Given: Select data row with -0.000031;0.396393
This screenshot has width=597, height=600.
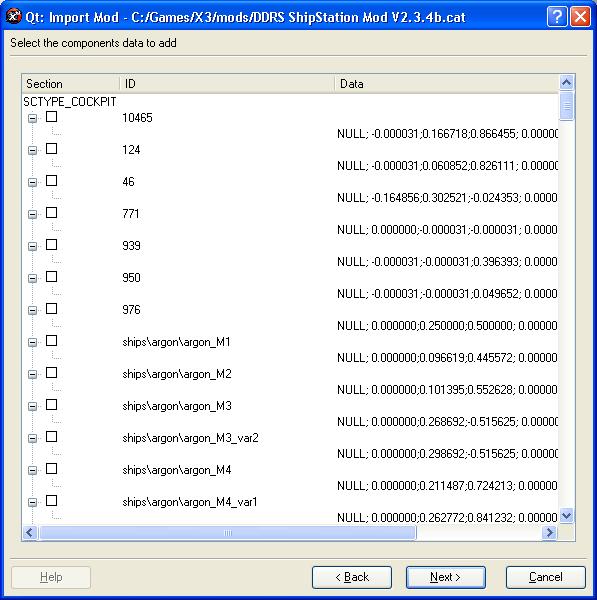Looking at the screenshot, I should pos(447,262).
